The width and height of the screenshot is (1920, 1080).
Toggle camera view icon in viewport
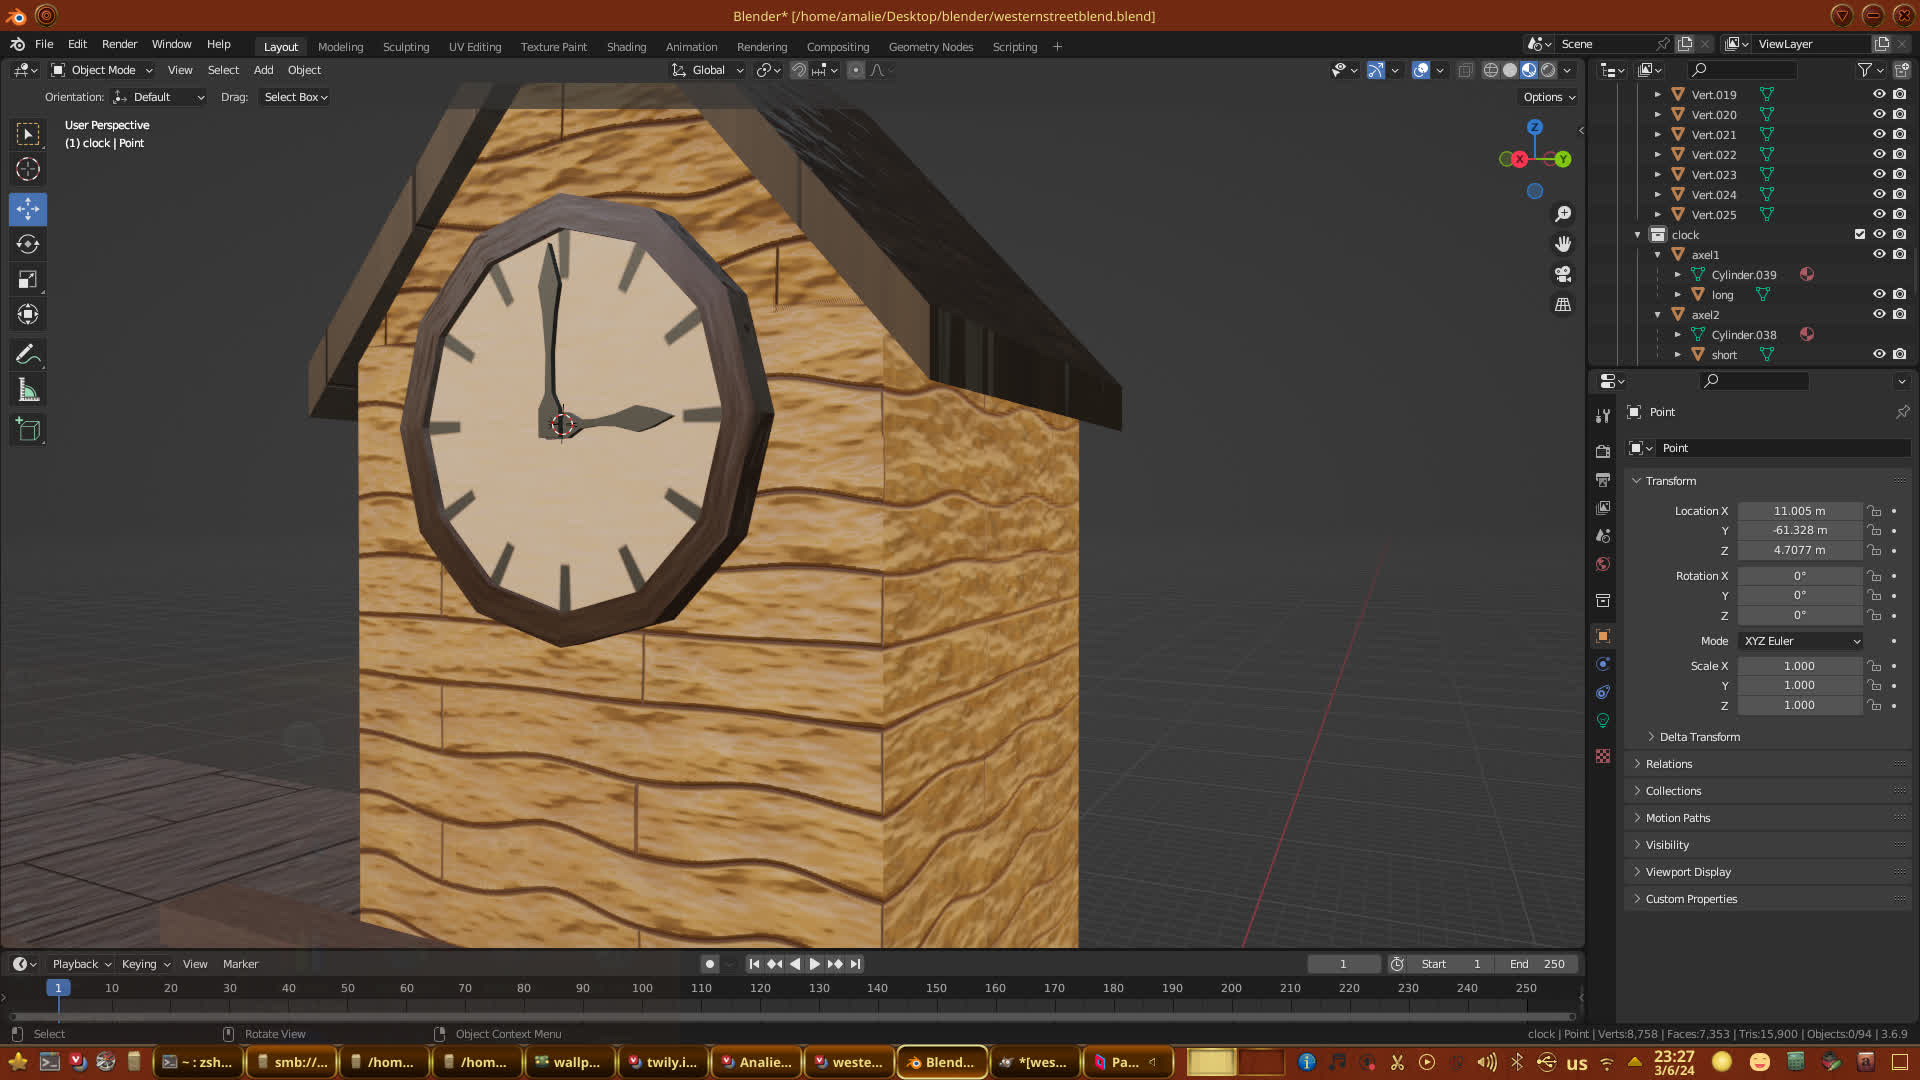[x=1563, y=274]
